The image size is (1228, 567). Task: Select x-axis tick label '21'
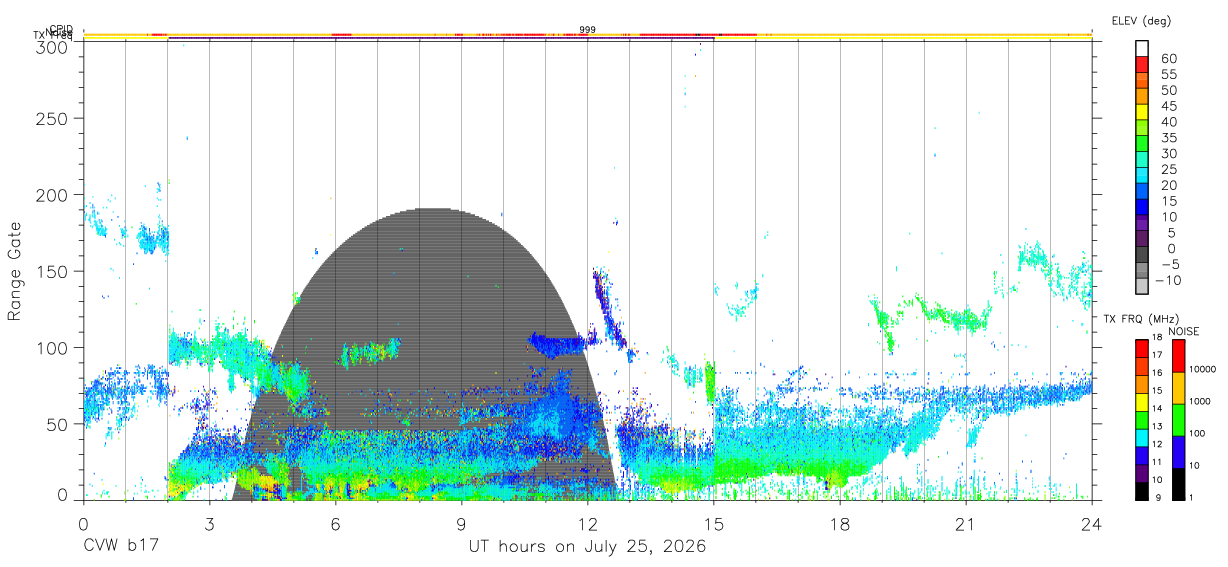click(965, 522)
